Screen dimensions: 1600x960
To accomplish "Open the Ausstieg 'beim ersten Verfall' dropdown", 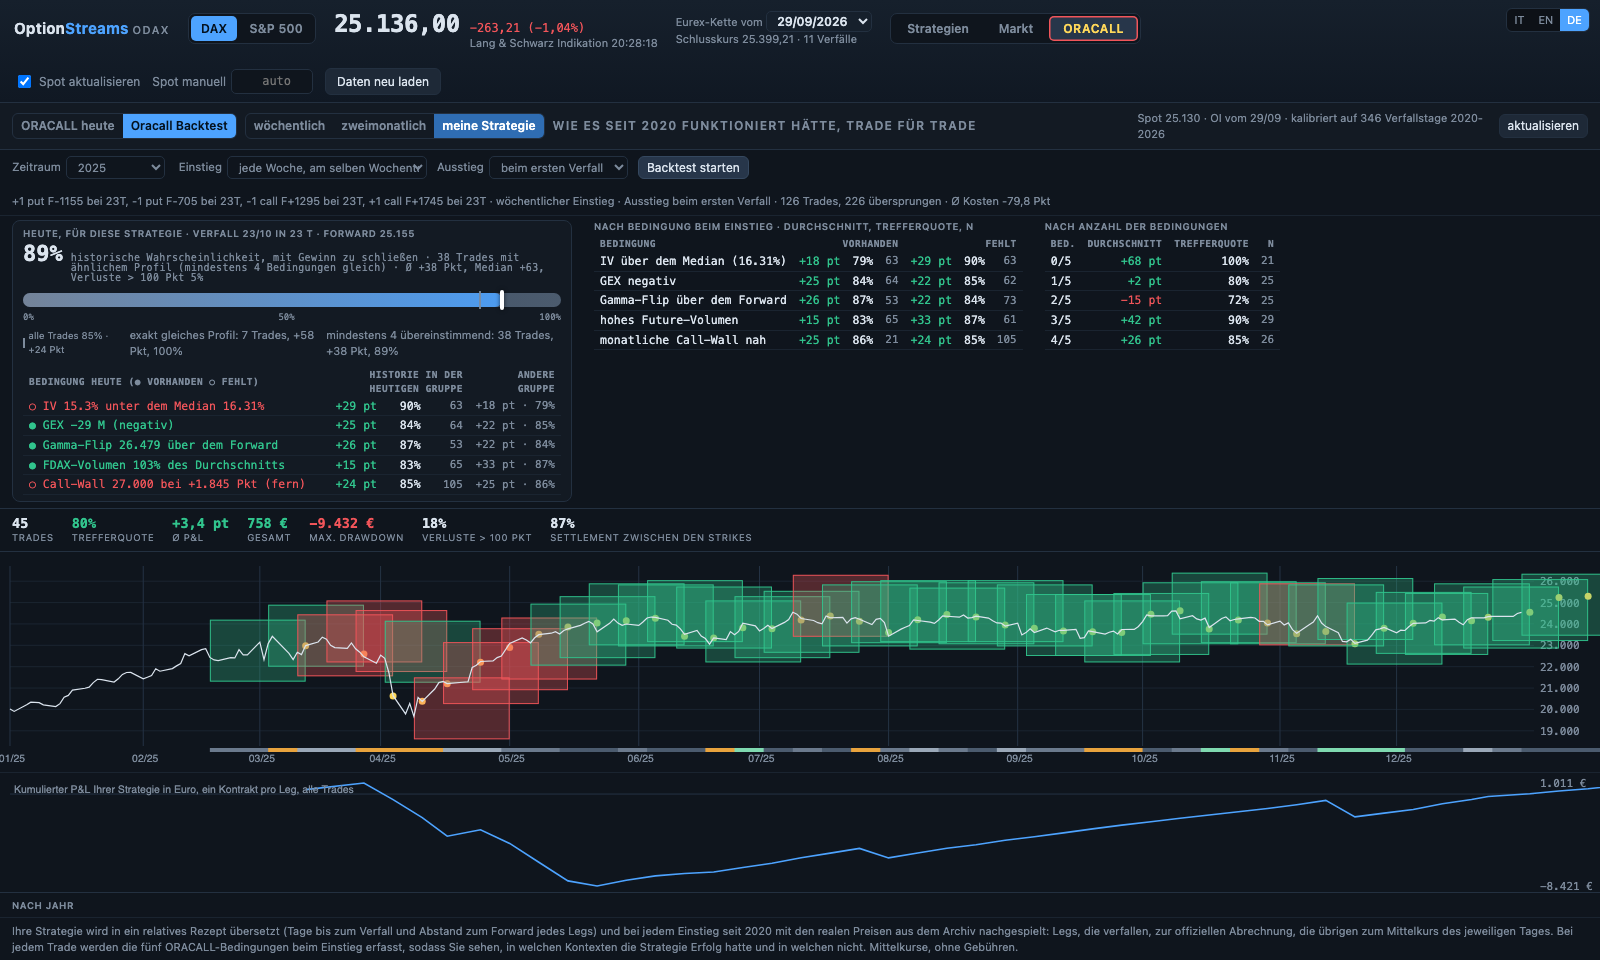I will 559,168.
